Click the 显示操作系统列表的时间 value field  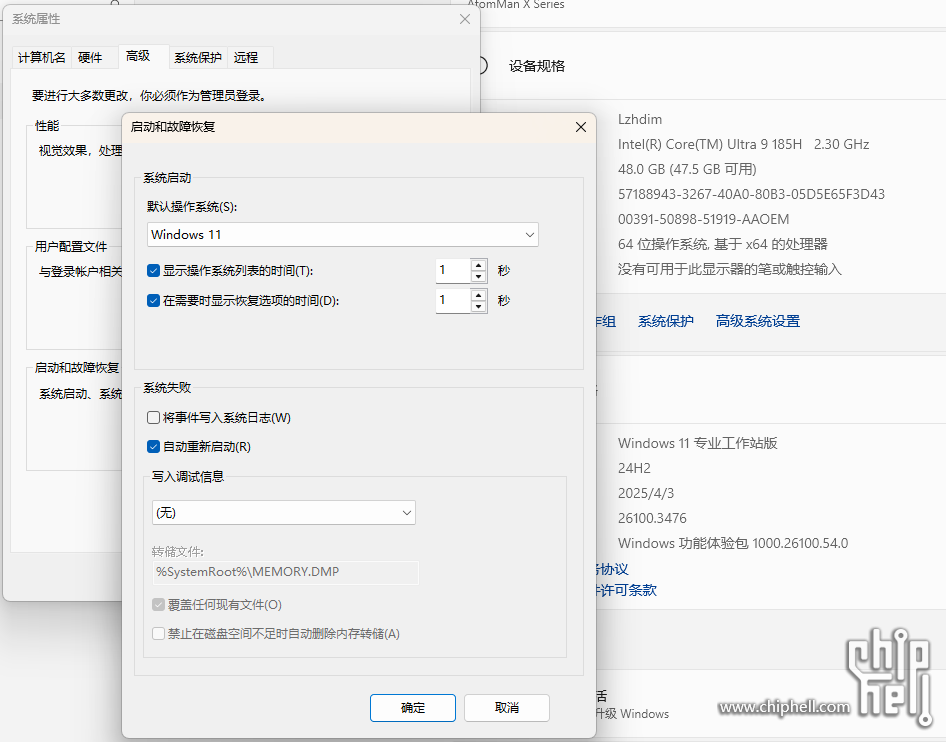point(453,271)
